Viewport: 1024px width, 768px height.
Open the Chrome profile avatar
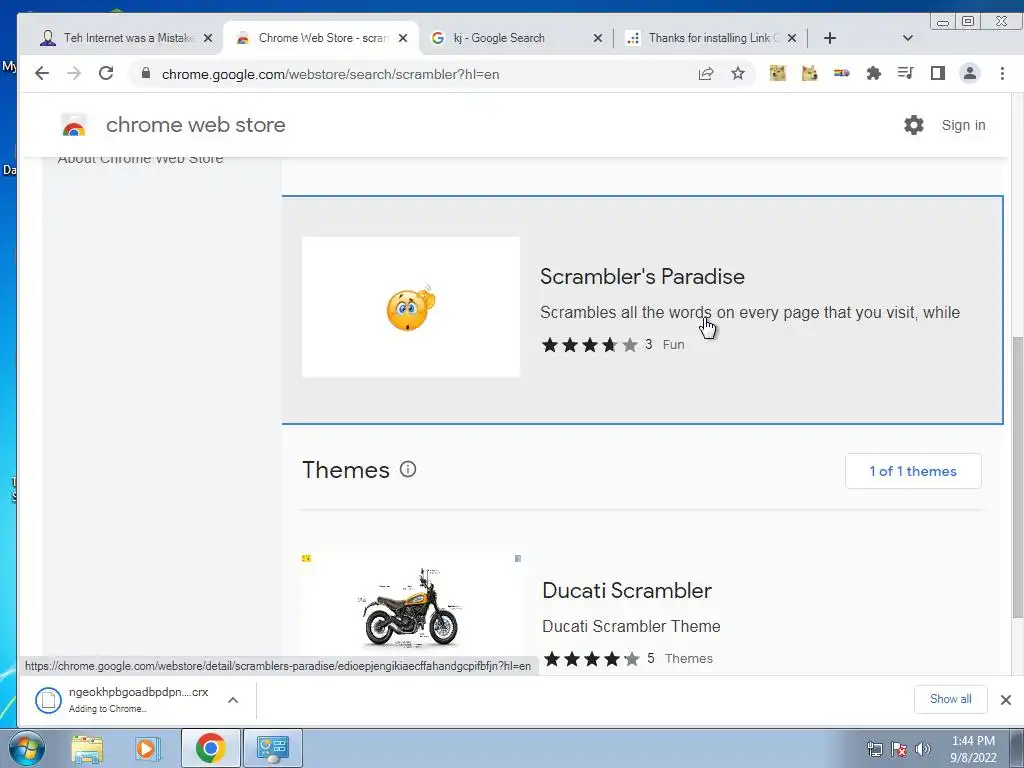(x=970, y=74)
